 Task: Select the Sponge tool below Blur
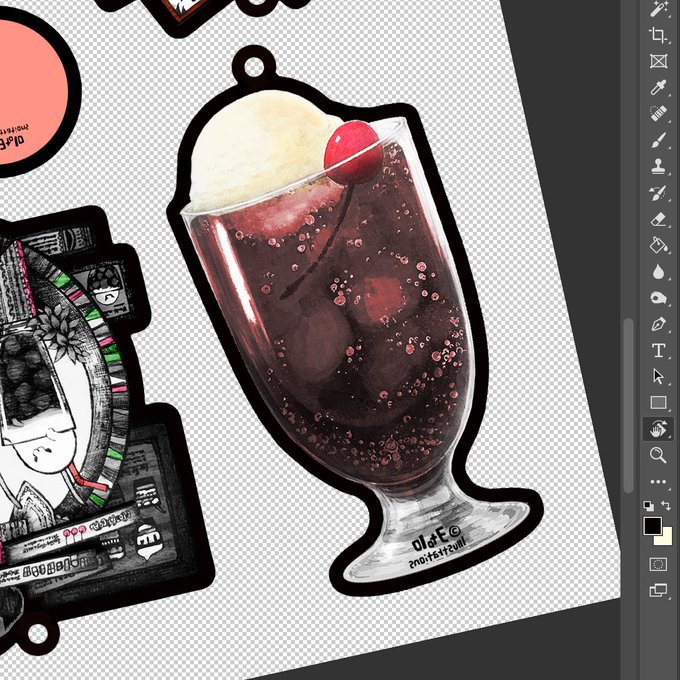(658, 298)
